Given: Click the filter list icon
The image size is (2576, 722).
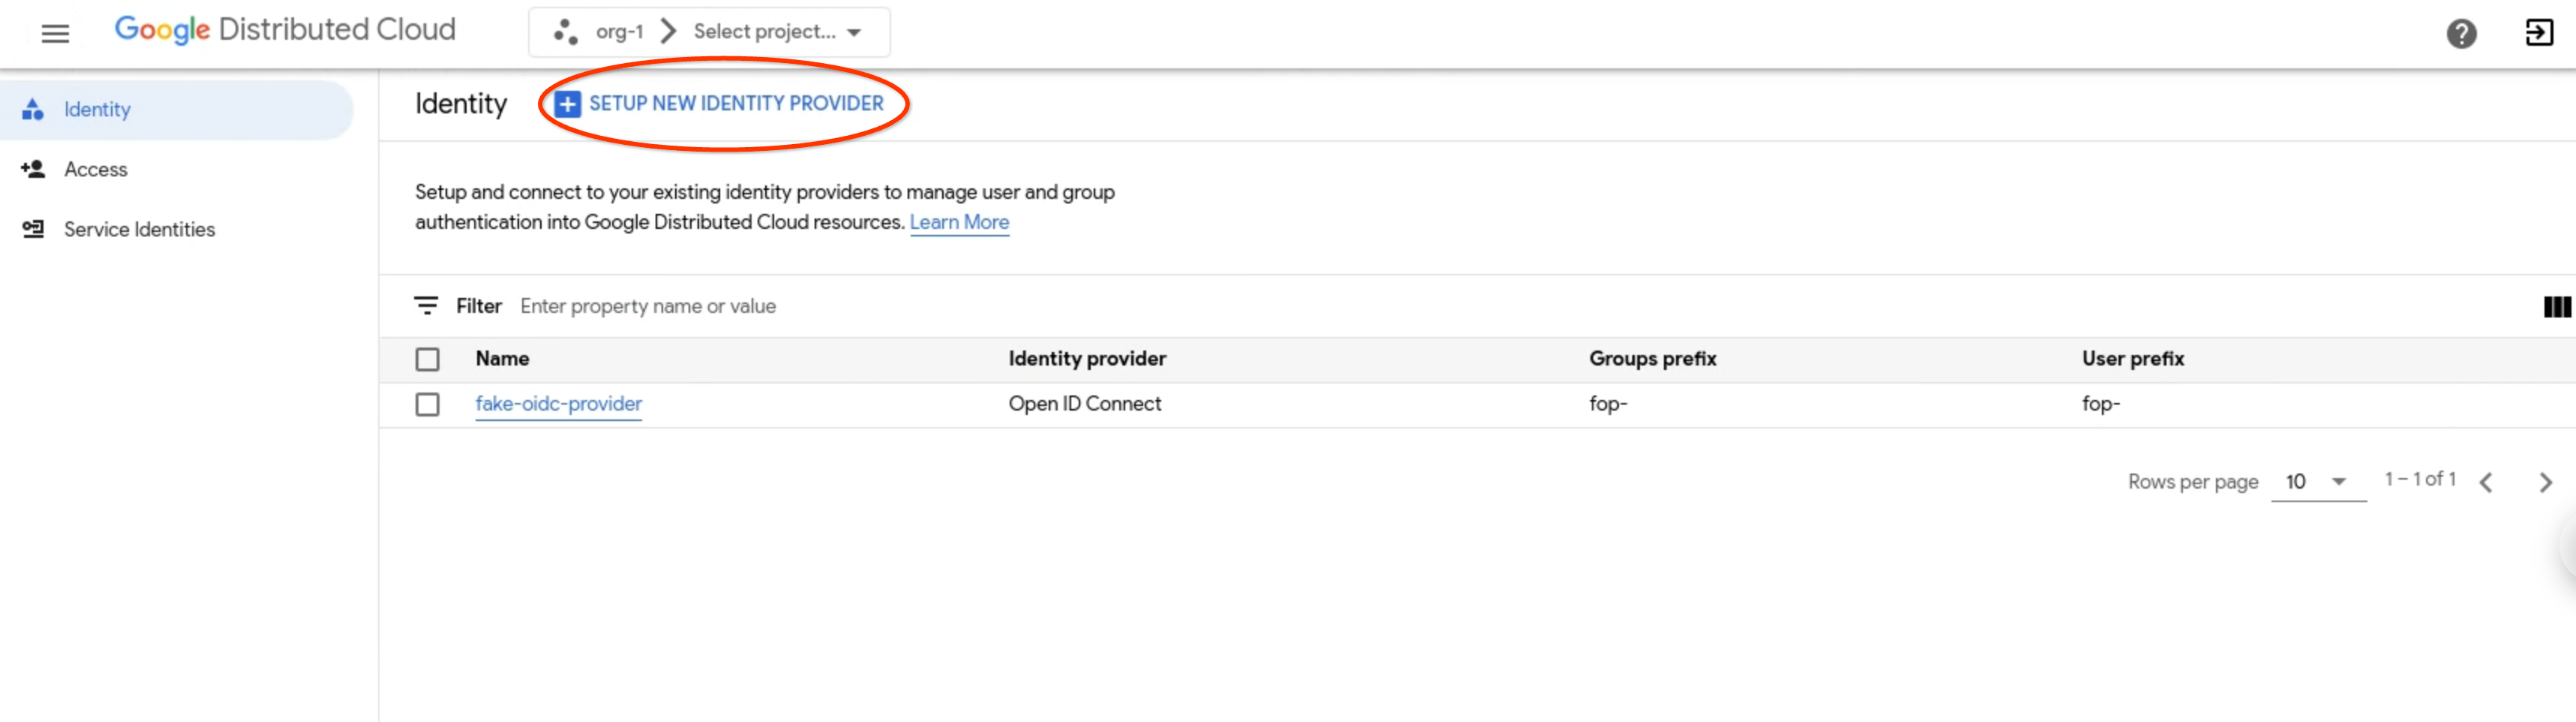Looking at the screenshot, I should [426, 306].
